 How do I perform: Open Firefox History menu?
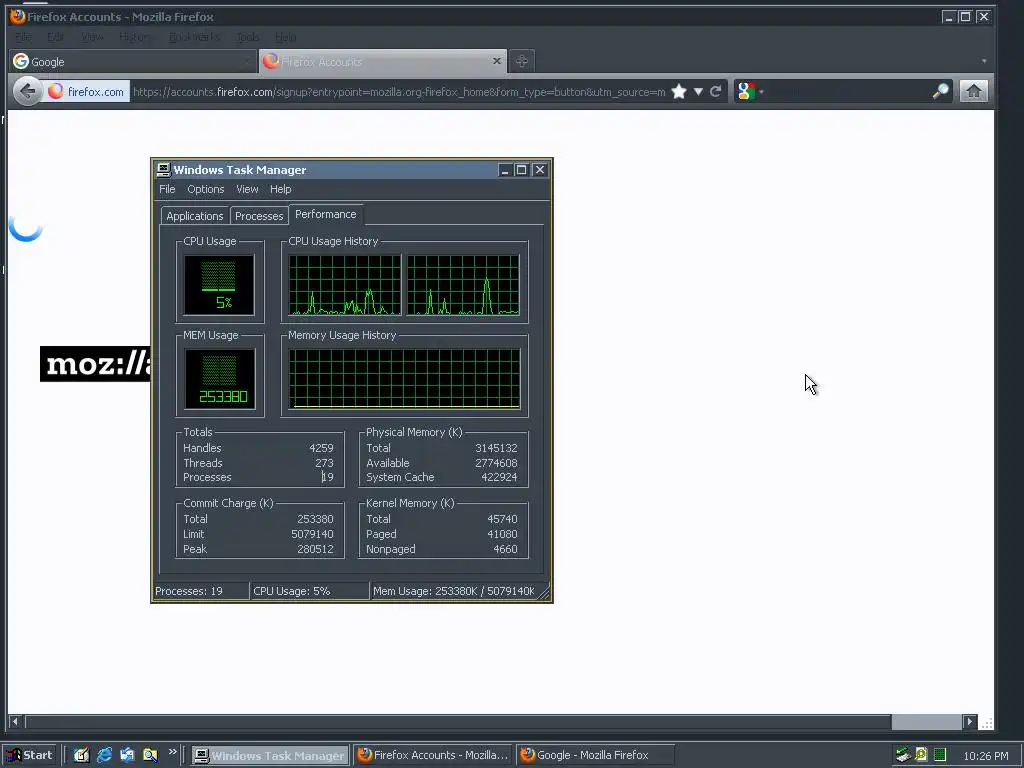133,37
